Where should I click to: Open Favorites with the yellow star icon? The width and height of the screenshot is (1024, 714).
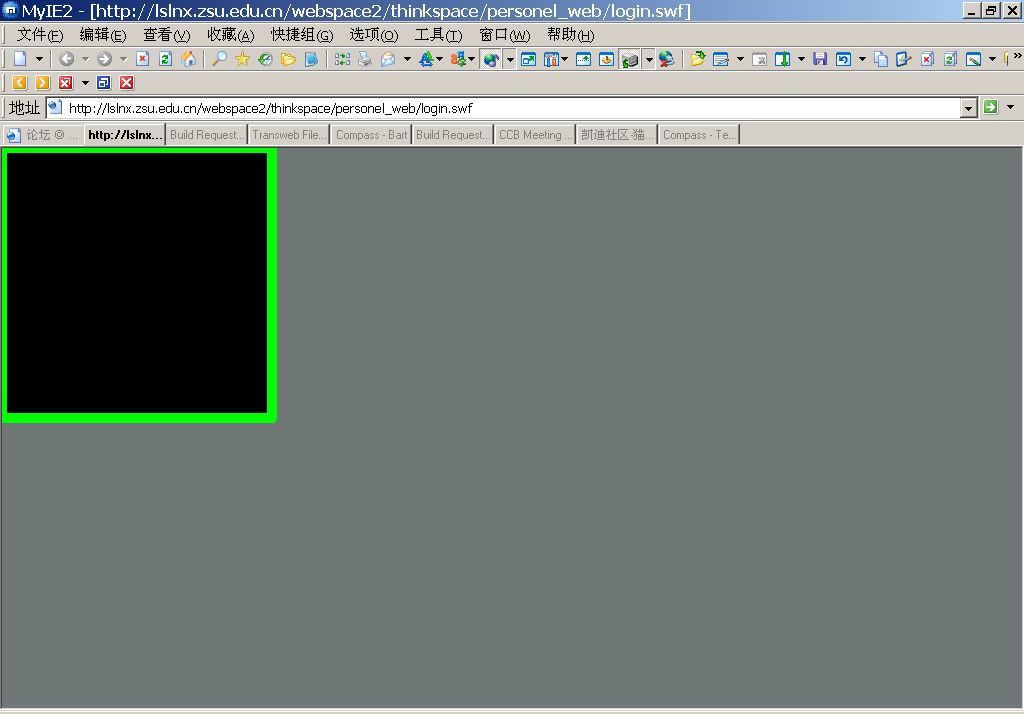(x=242, y=59)
